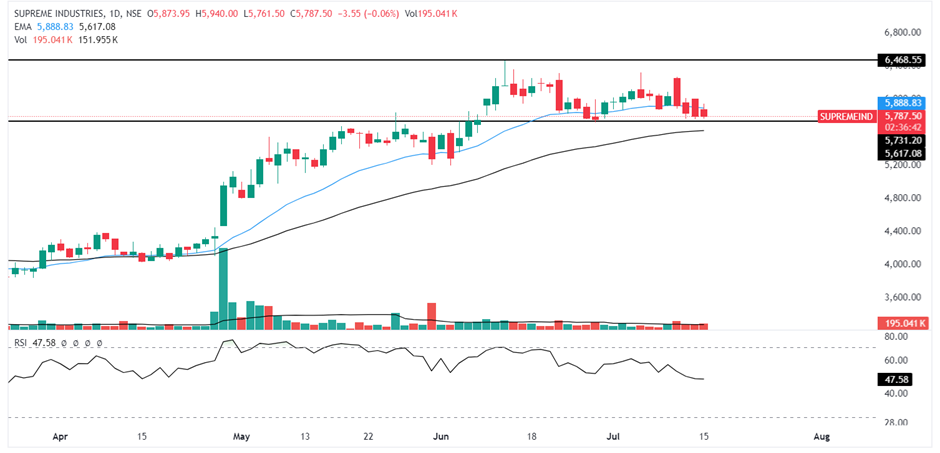The height and width of the screenshot is (453, 940).
Task: Click the red SUPREMEIND ticker tag
Action: point(846,117)
